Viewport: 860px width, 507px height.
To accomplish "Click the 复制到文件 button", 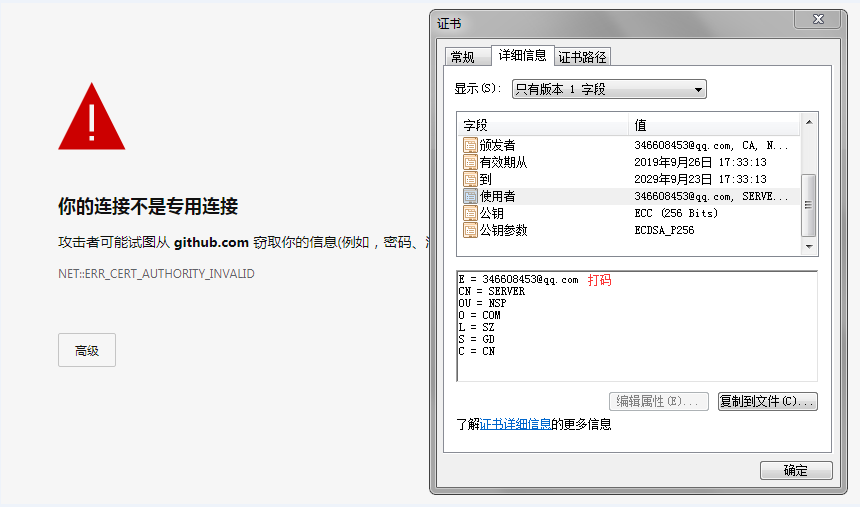I will click(x=767, y=401).
